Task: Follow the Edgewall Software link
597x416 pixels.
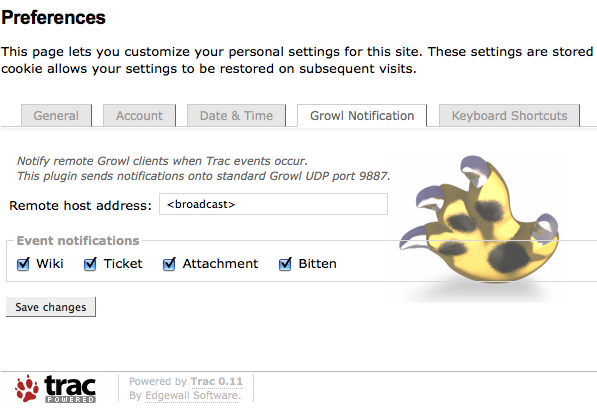Action: tap(193, 395)
